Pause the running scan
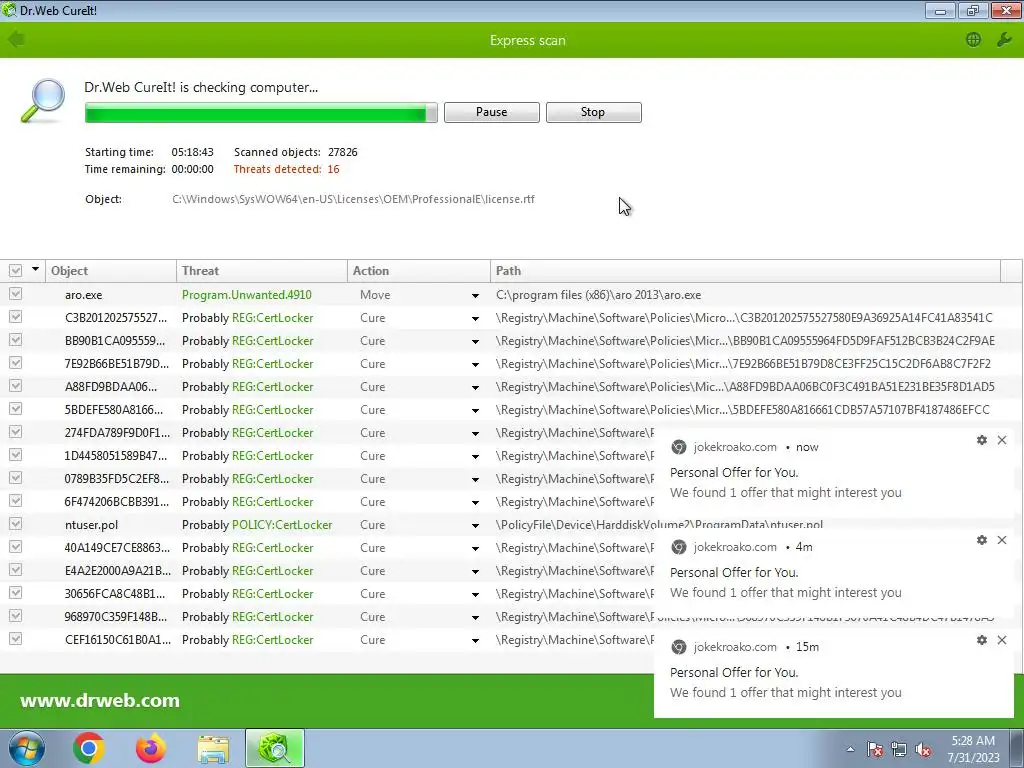 pos(492,112)
